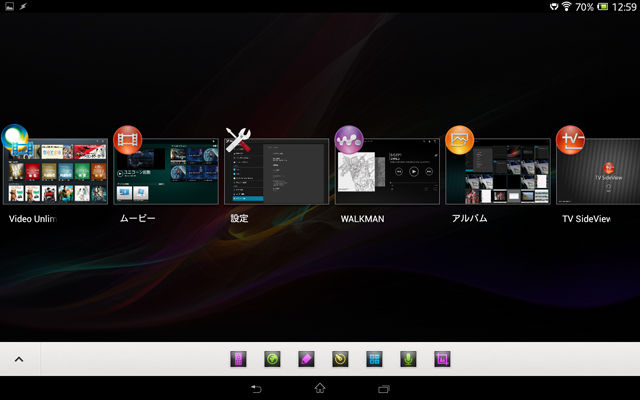Tap the red film ムービー badge icon
Viewport: 640px width, 400px height.
click(x=128, y=140)
